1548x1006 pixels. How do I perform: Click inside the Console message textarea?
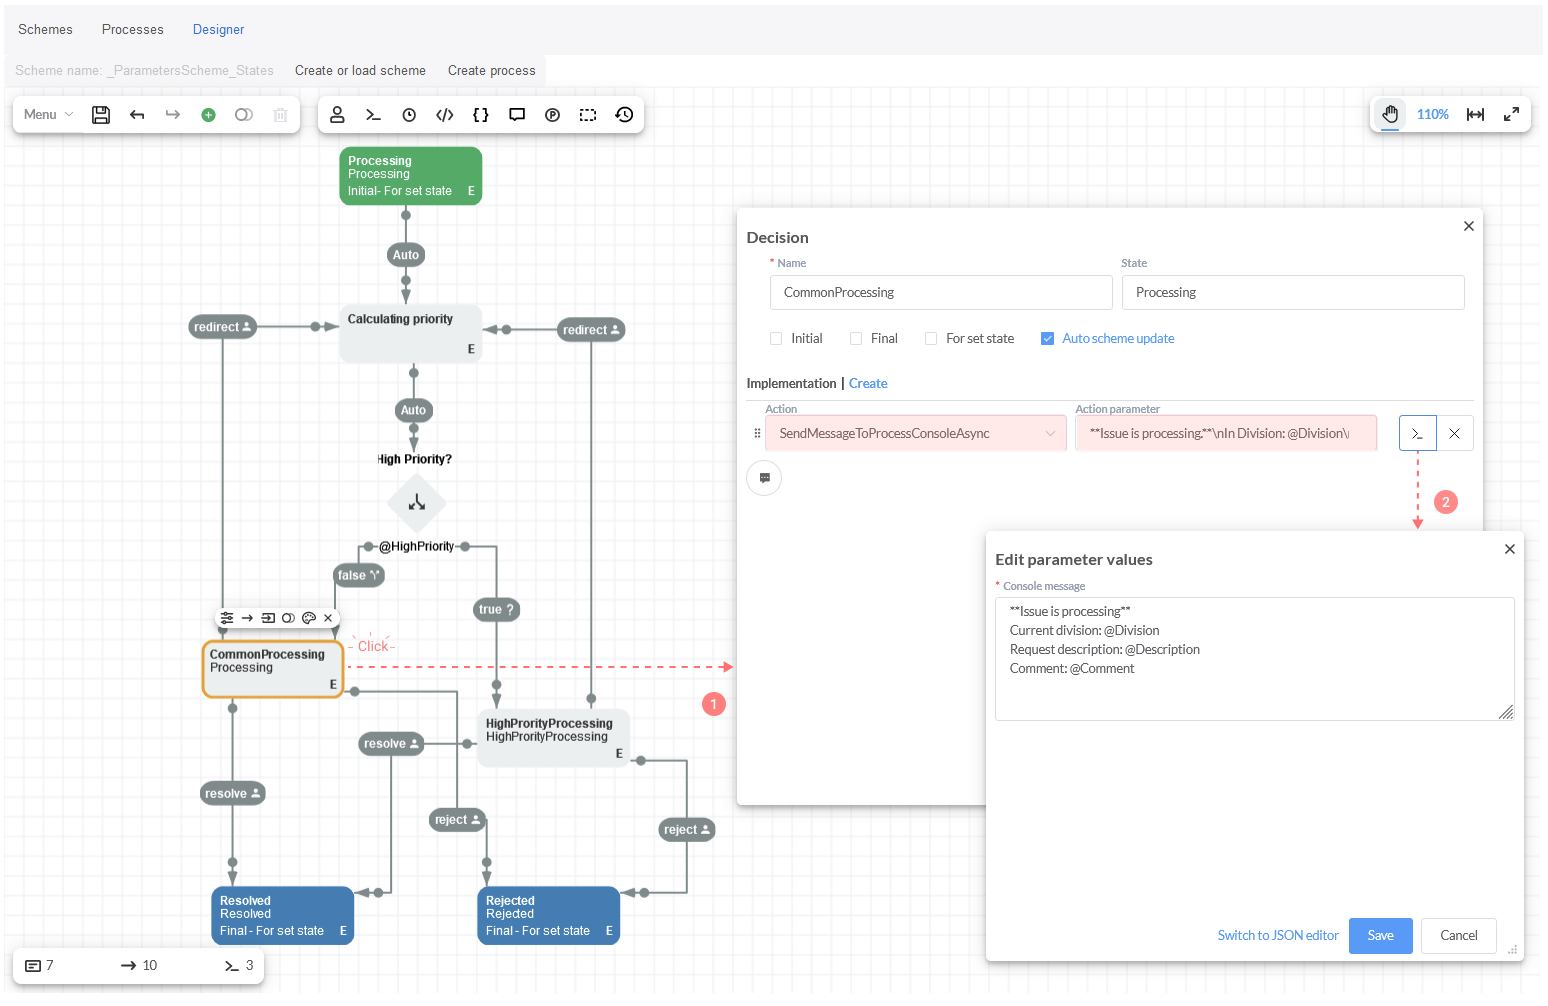[1254, 659]
